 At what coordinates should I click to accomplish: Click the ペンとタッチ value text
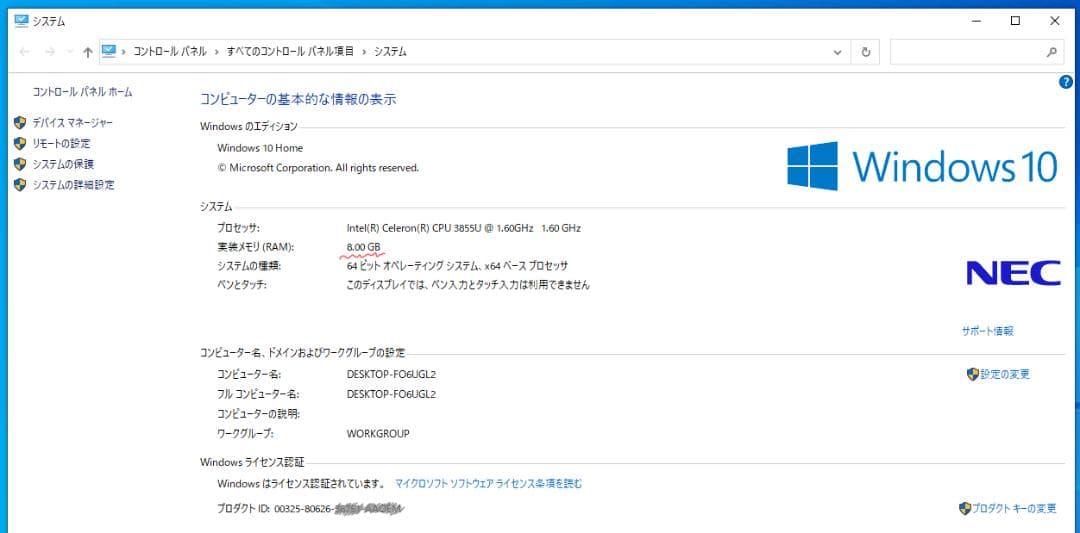click(468, 284)
